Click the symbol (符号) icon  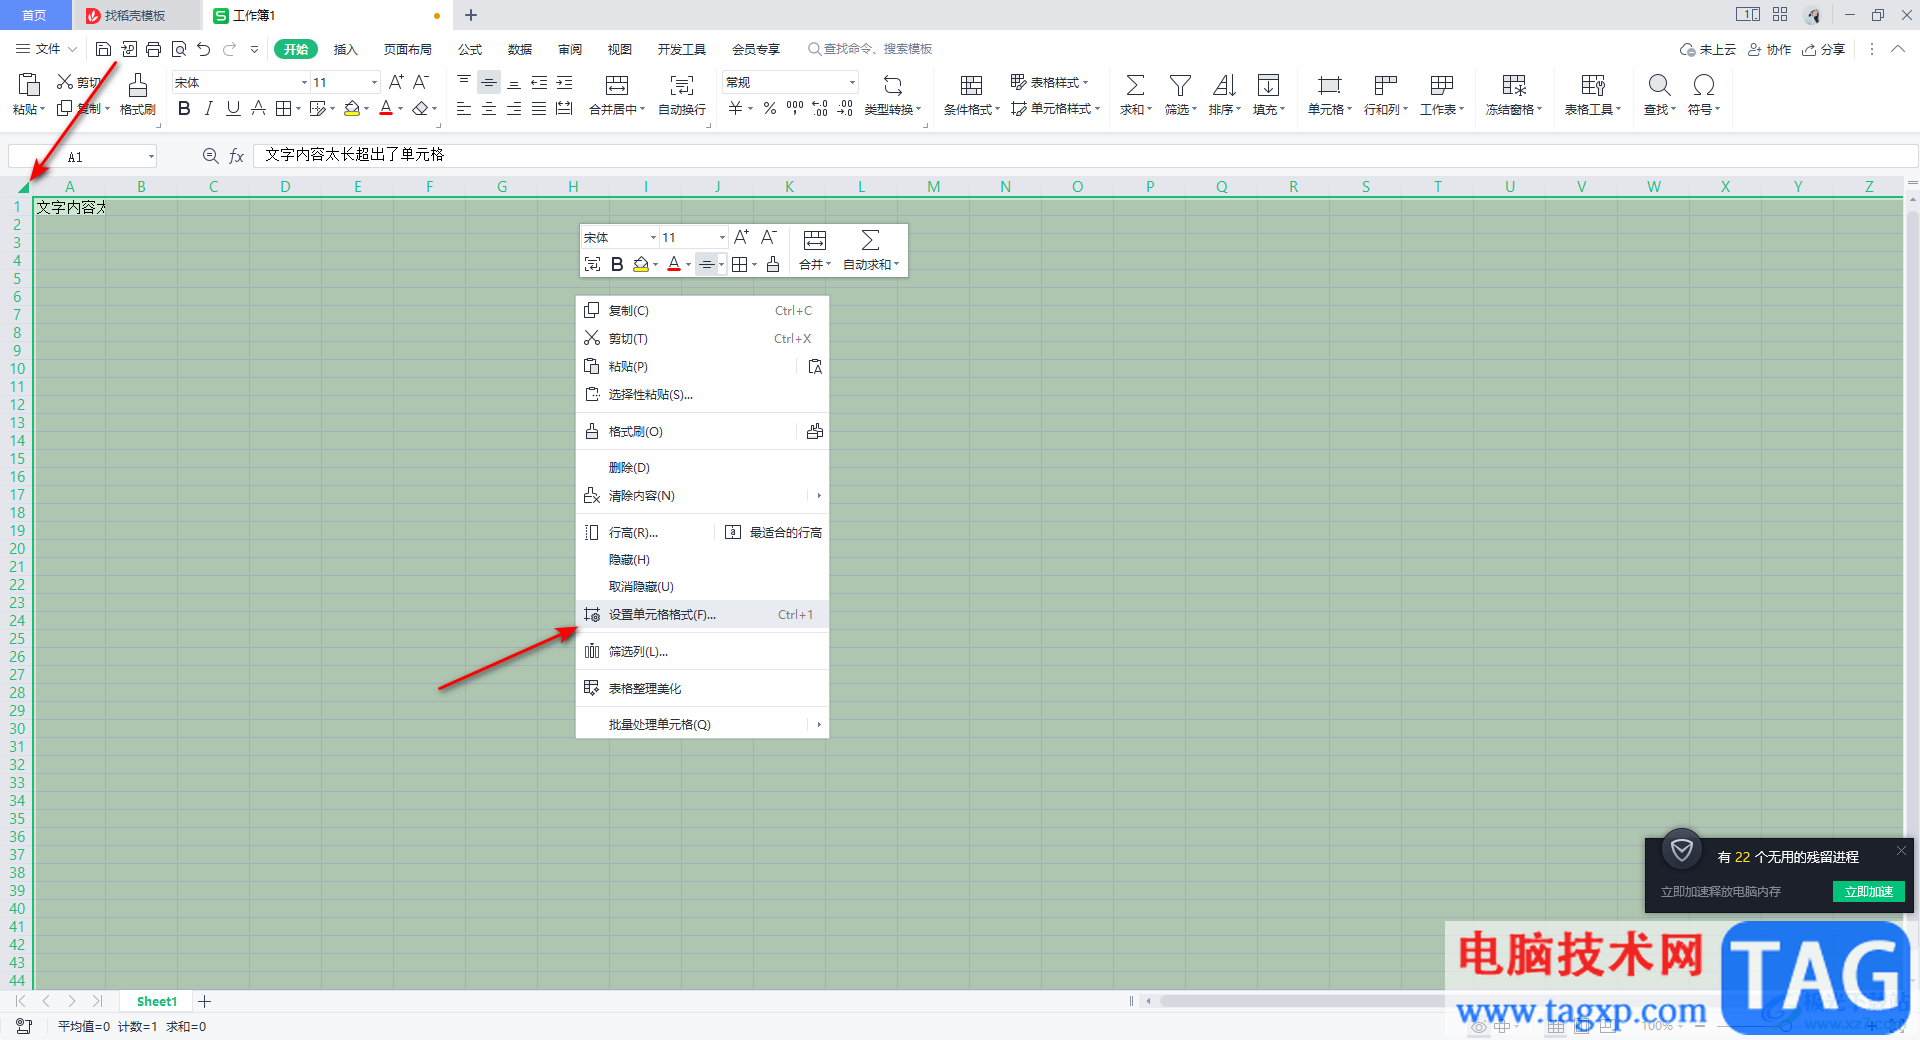pyautogui.click(x=1704, y=85)
